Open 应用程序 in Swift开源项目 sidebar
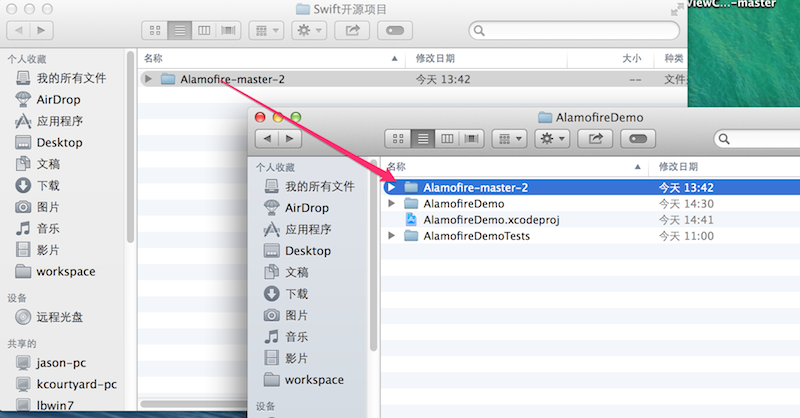 coord(49,121)
